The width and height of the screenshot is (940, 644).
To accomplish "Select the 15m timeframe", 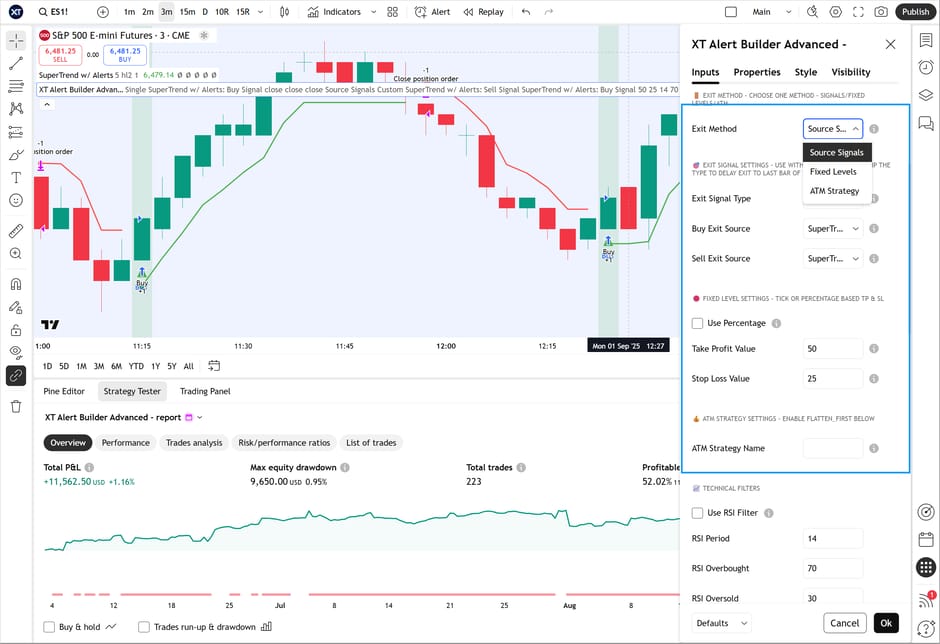I will [187, 12].
